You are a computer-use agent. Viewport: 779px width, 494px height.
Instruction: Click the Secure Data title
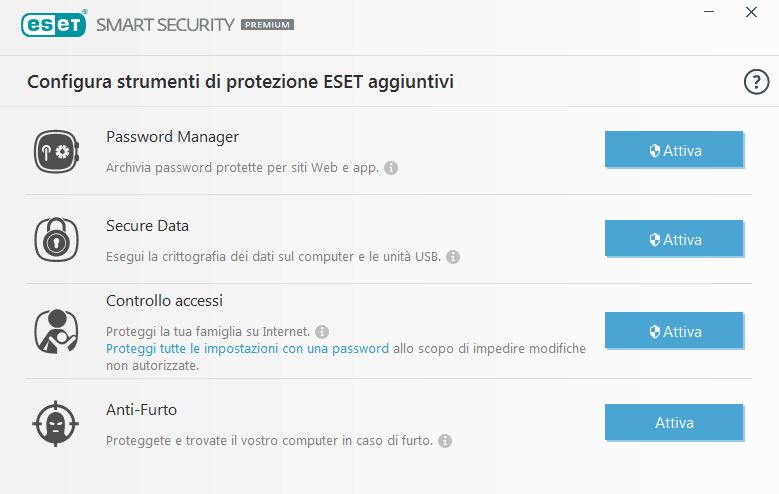(x=147, y=225)
